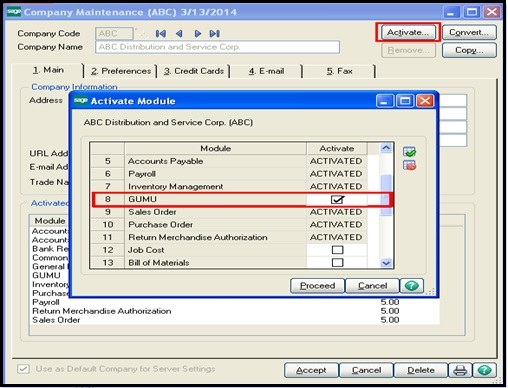Select GUMU in activated modules list

coord(46,276)
